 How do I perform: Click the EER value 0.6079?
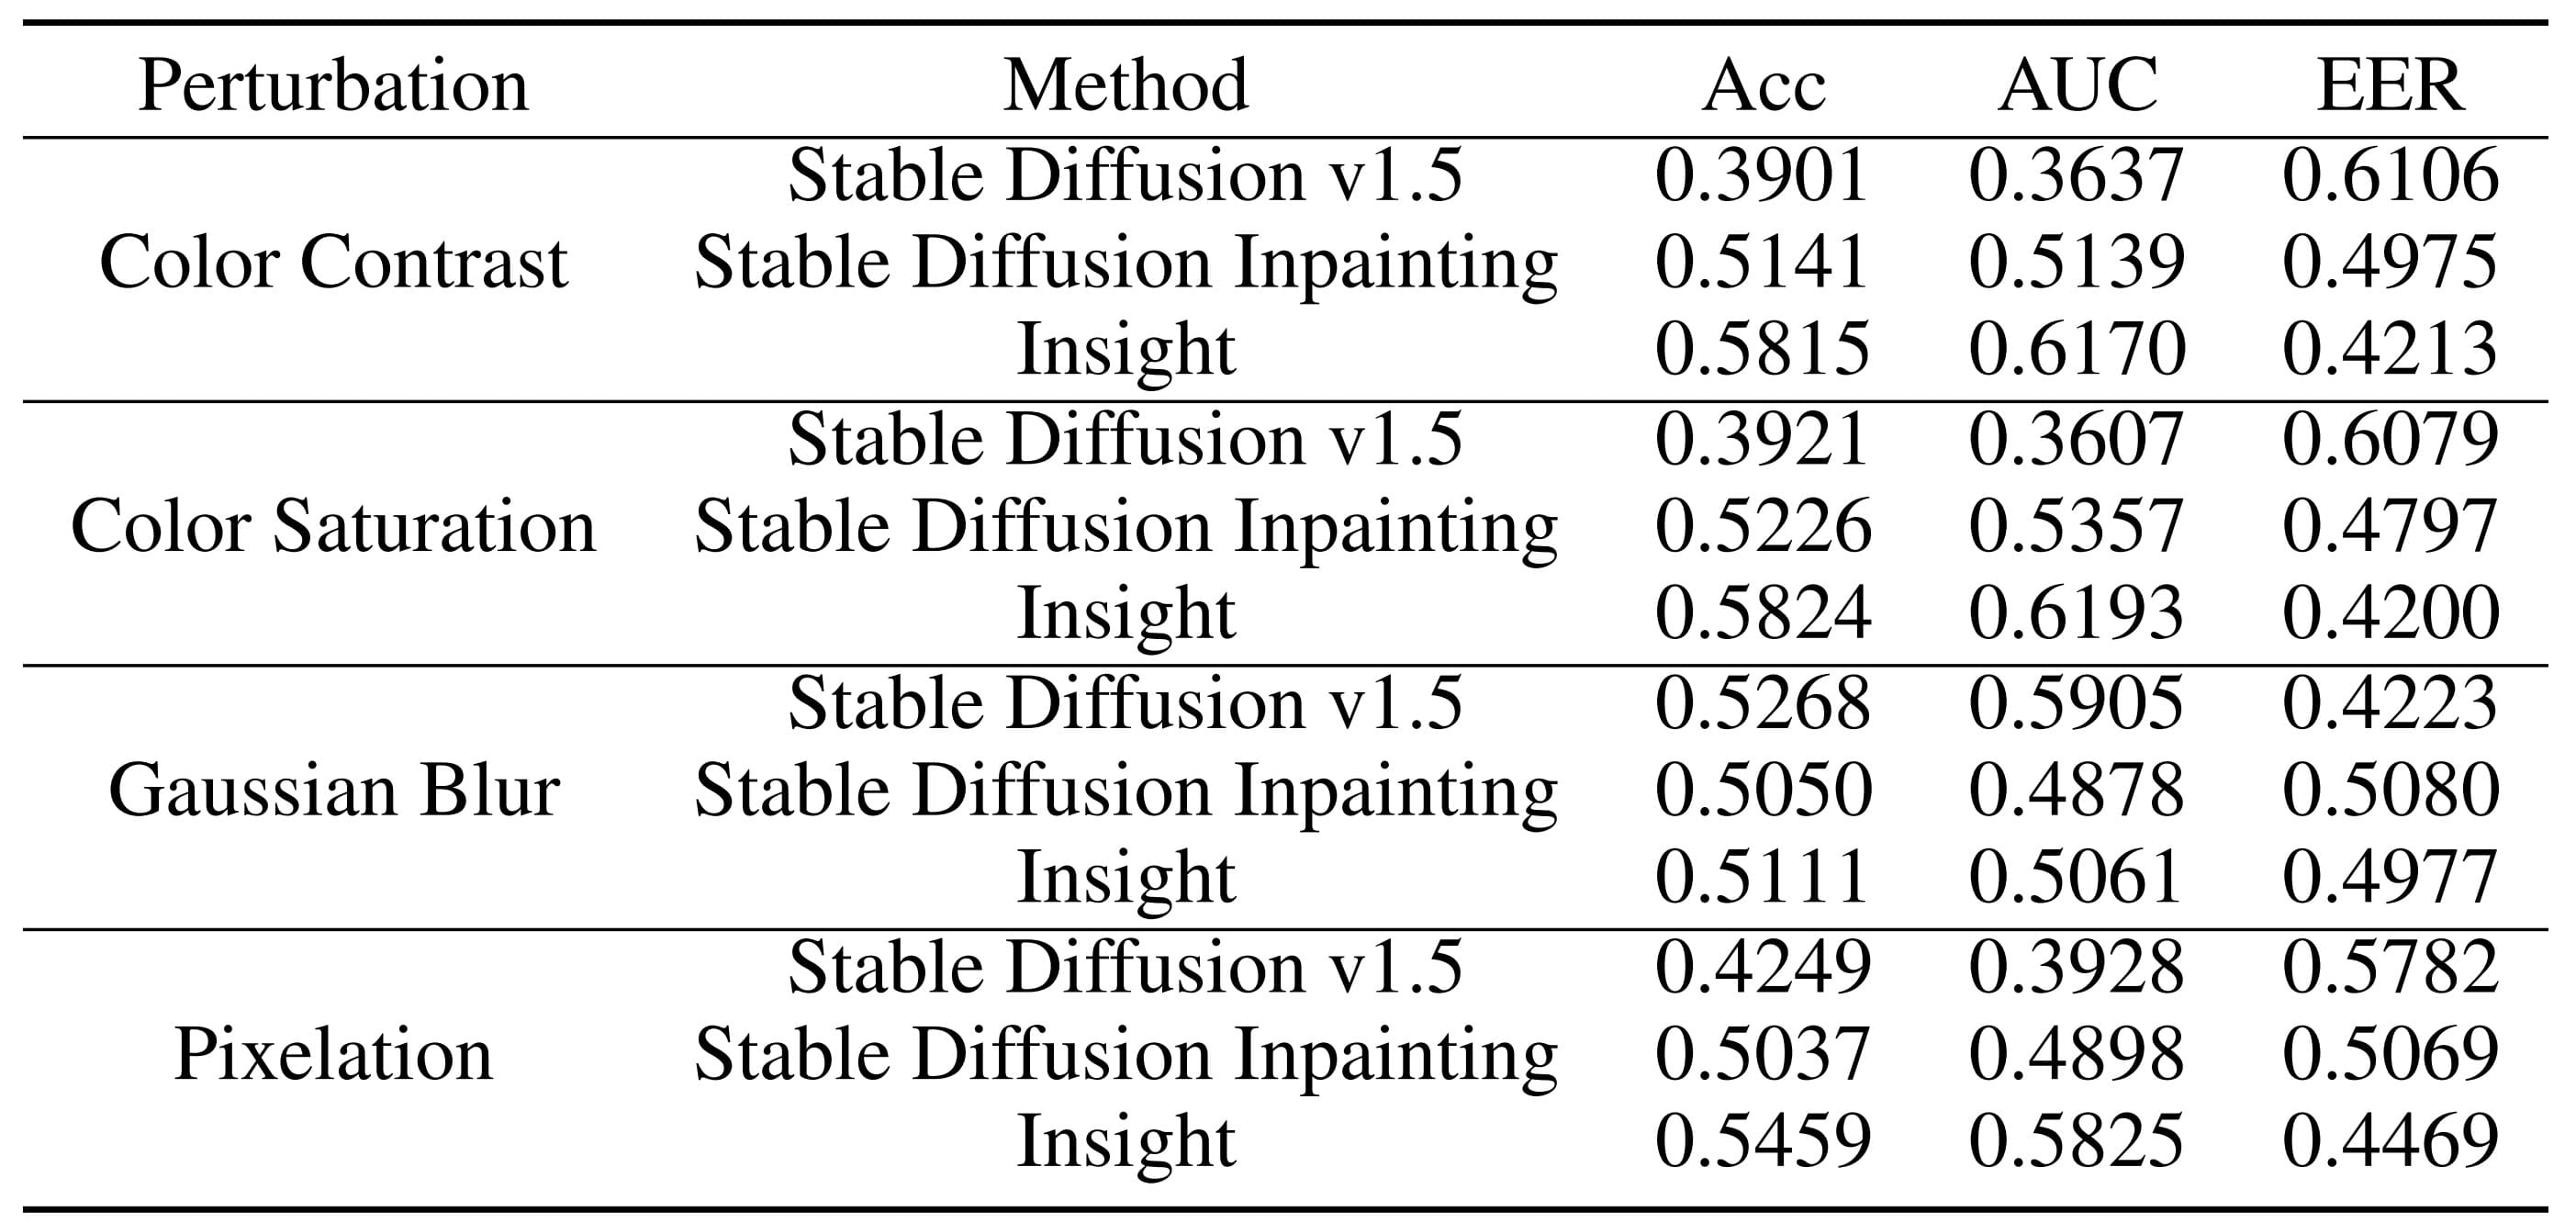coord(2390,440)
